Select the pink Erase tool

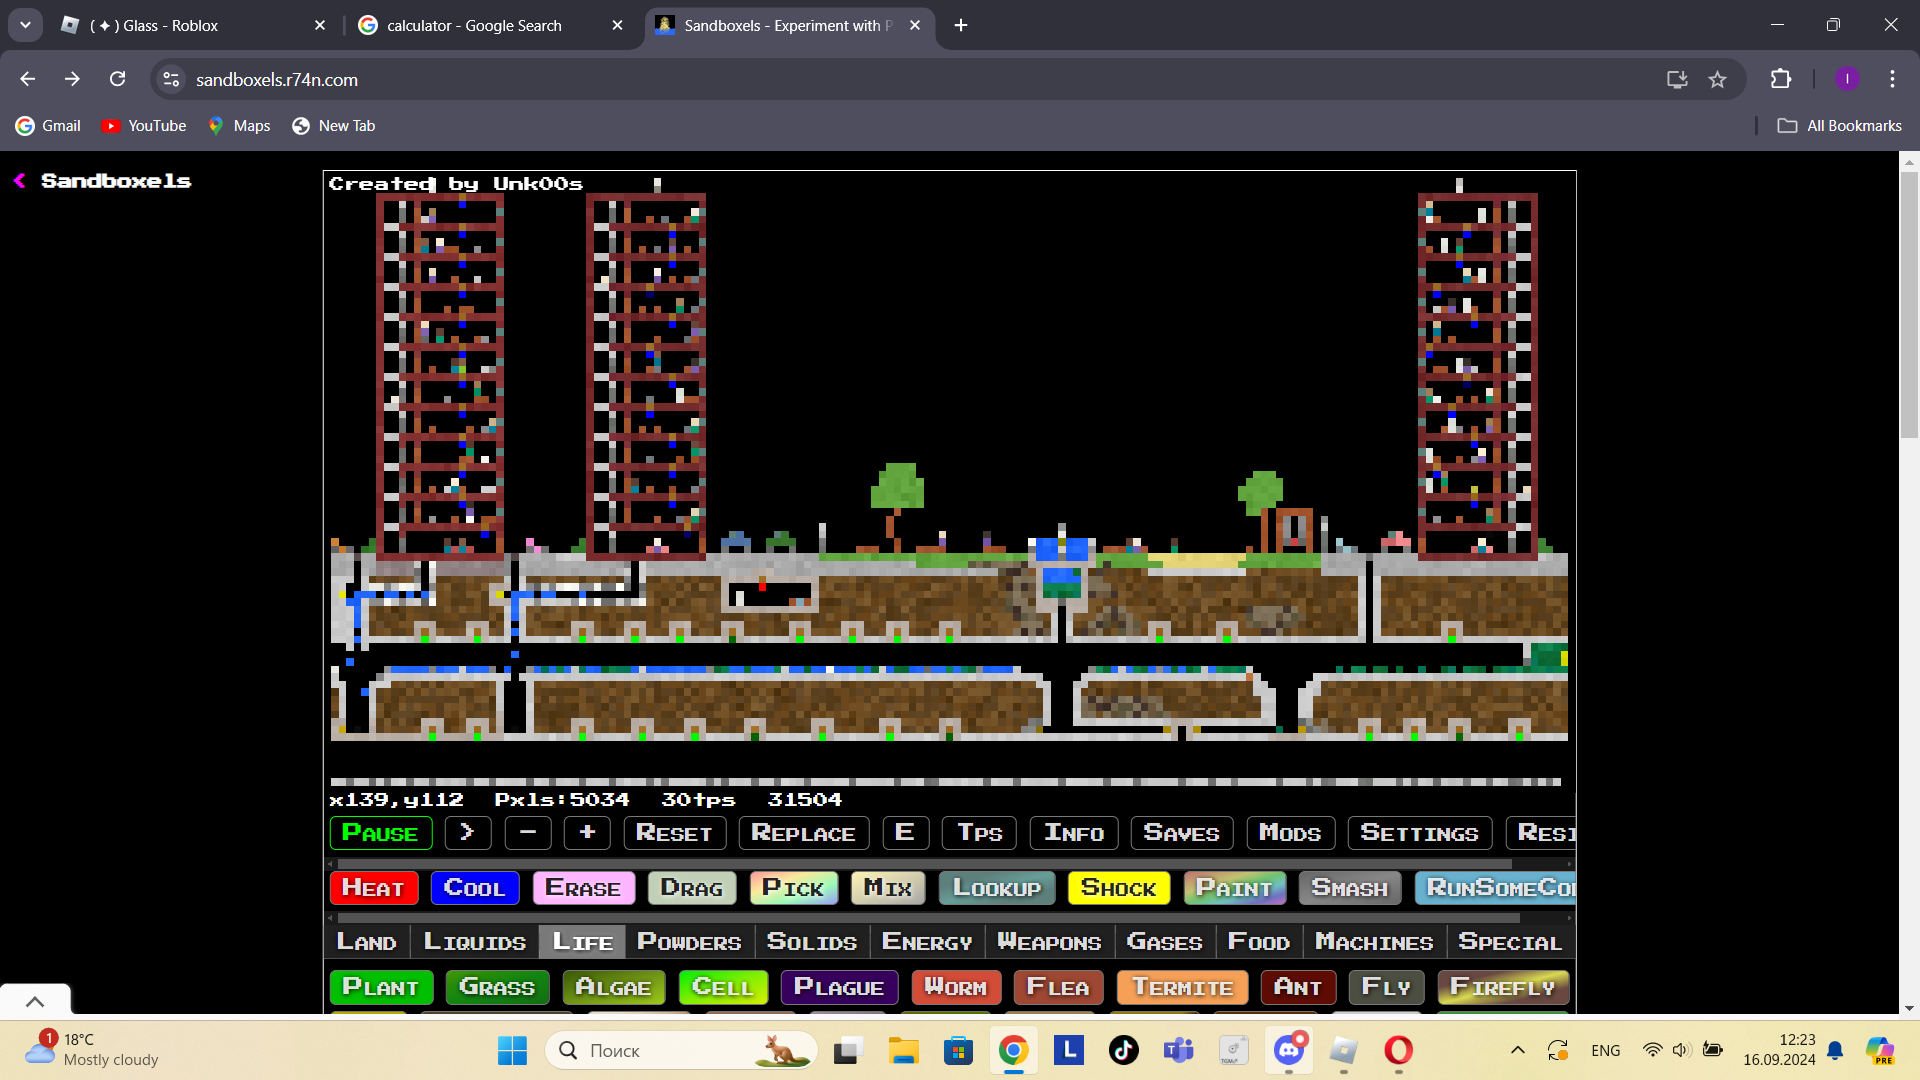tap(583, 888)
